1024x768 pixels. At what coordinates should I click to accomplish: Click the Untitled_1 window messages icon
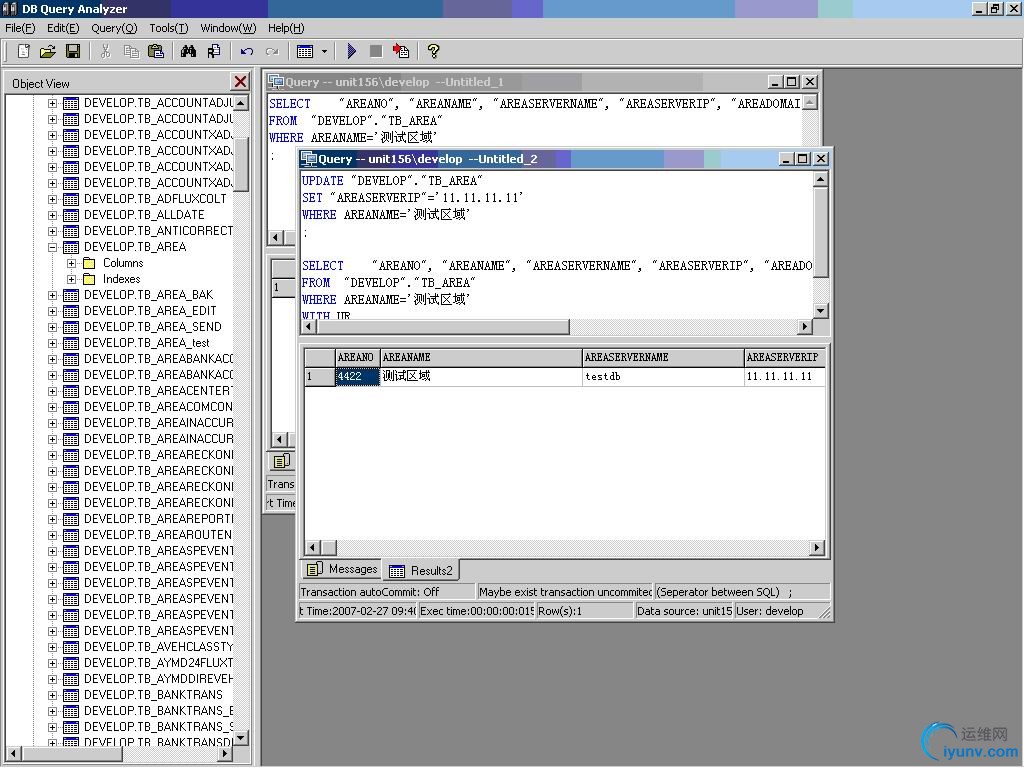pyautogui.click(x=281, y=461)
